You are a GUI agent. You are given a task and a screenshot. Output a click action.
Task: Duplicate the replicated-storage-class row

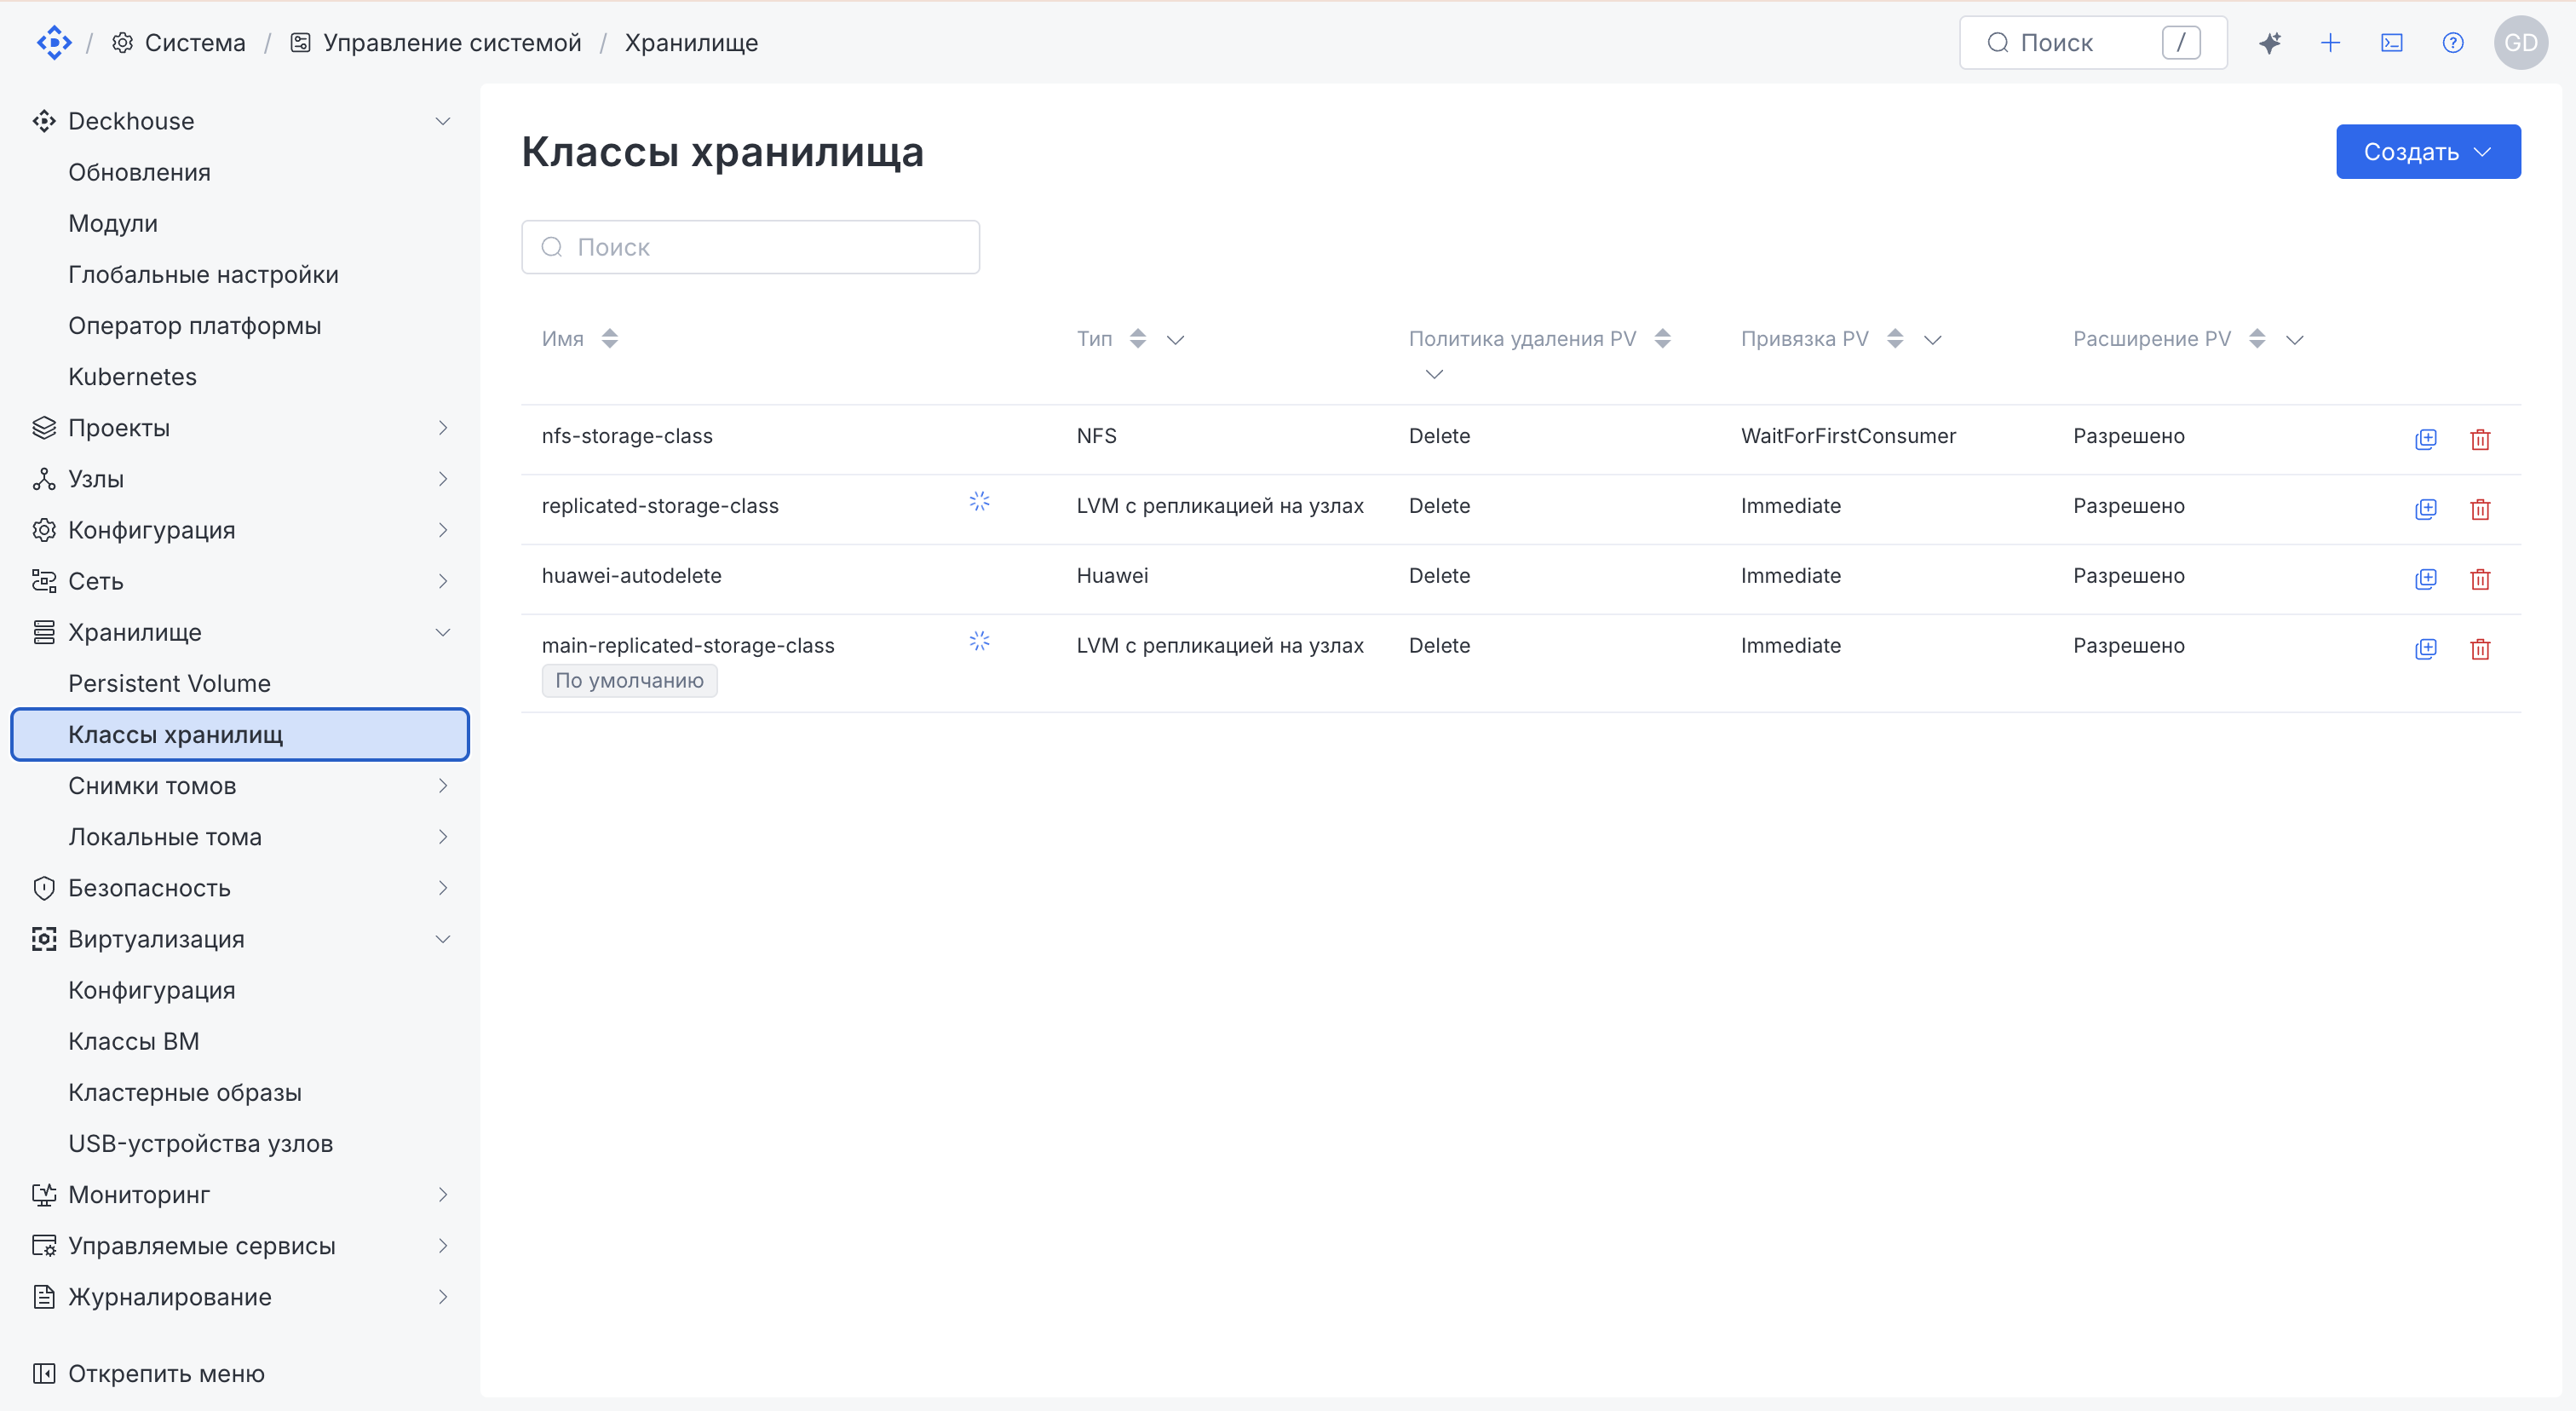click(2425, 509)
